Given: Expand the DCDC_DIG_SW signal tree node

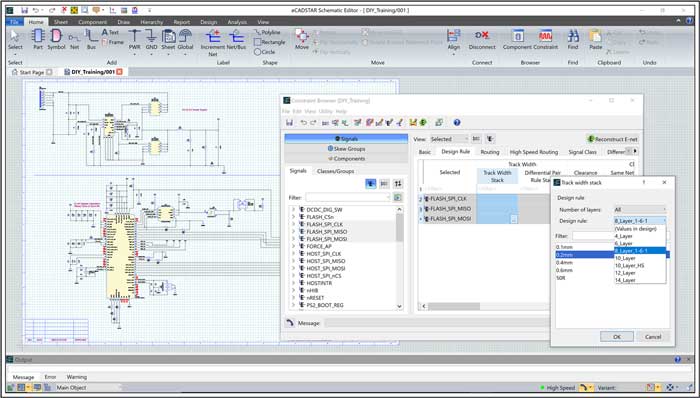Looking at the screenshot, I should 294,210.
